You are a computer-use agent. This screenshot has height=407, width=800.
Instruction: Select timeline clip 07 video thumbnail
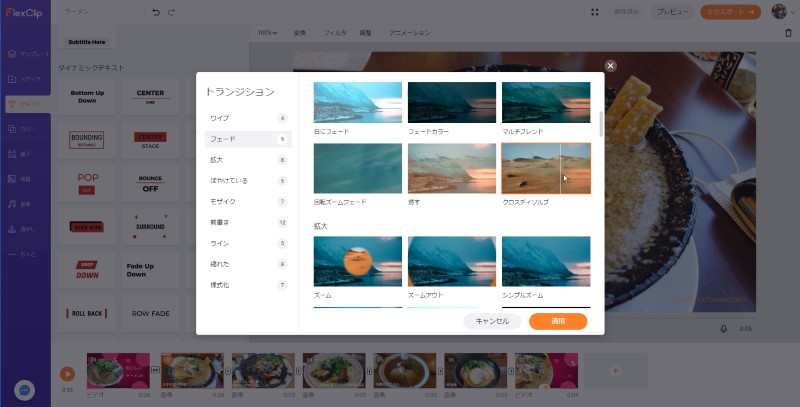pyautogui.click(x=546, y=371)
